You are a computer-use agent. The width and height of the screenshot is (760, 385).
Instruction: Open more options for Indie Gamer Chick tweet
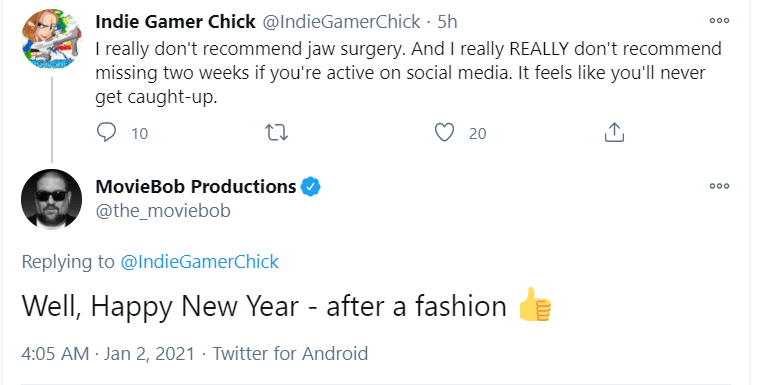tap(719, 20)
